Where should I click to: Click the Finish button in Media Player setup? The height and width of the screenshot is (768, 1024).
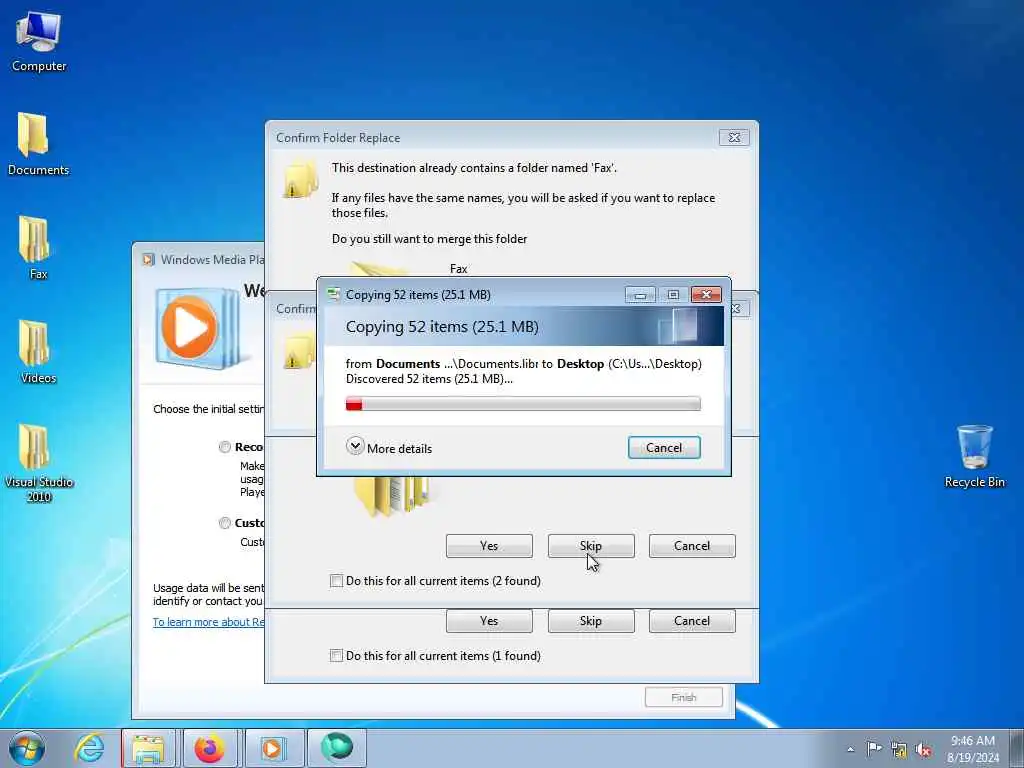pyautogui.click(x=684, y=697)
